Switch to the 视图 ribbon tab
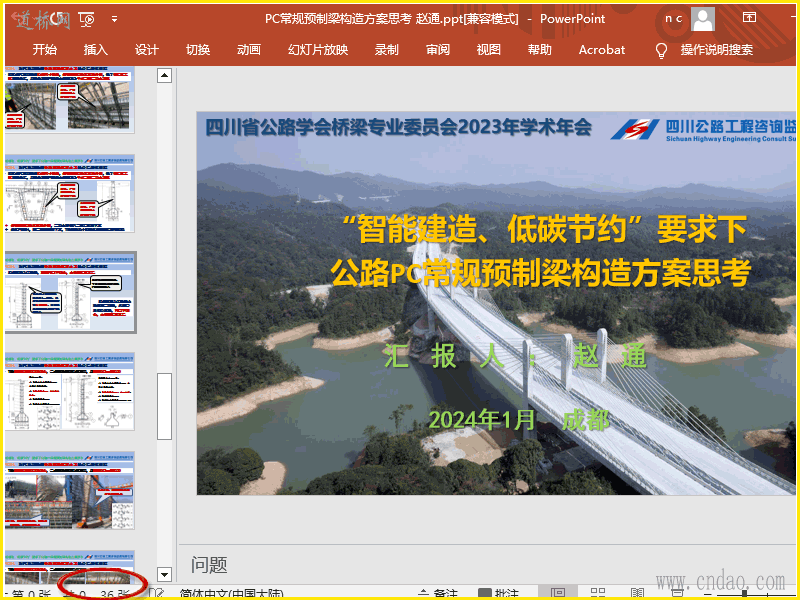Image resolution: width=800 pixels, height=600 pixels. (x=489, y=49)
